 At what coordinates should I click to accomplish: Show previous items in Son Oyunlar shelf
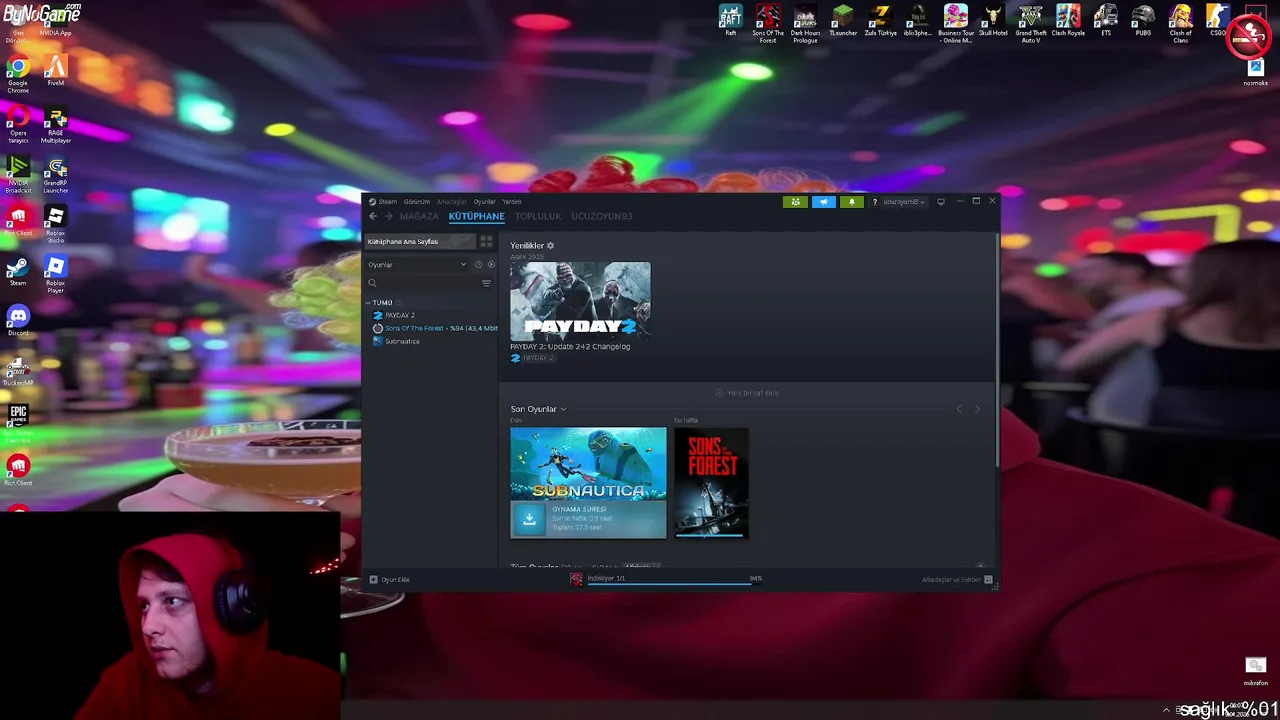[960, 409]
